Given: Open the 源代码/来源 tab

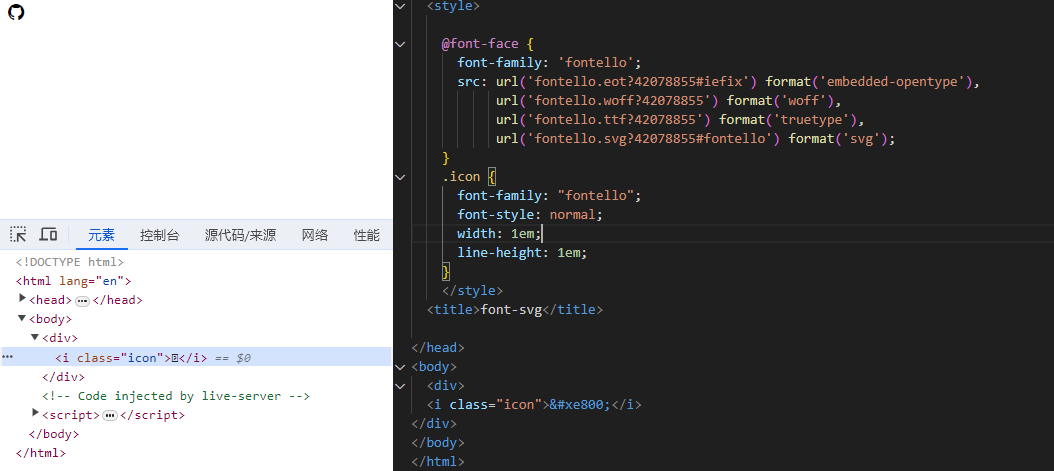Looking at the screenshot, I should click(240, 235).
